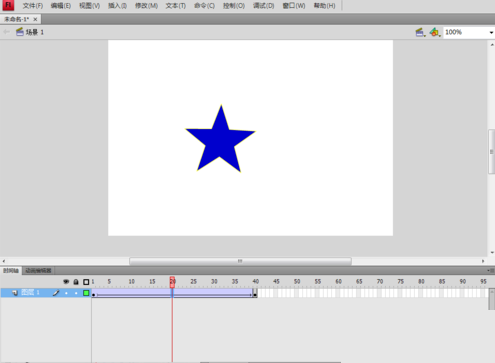Click frame number 60 on timeline ruler
The width and height of the screenshot is (495, 363).
[x=338, y=282]
